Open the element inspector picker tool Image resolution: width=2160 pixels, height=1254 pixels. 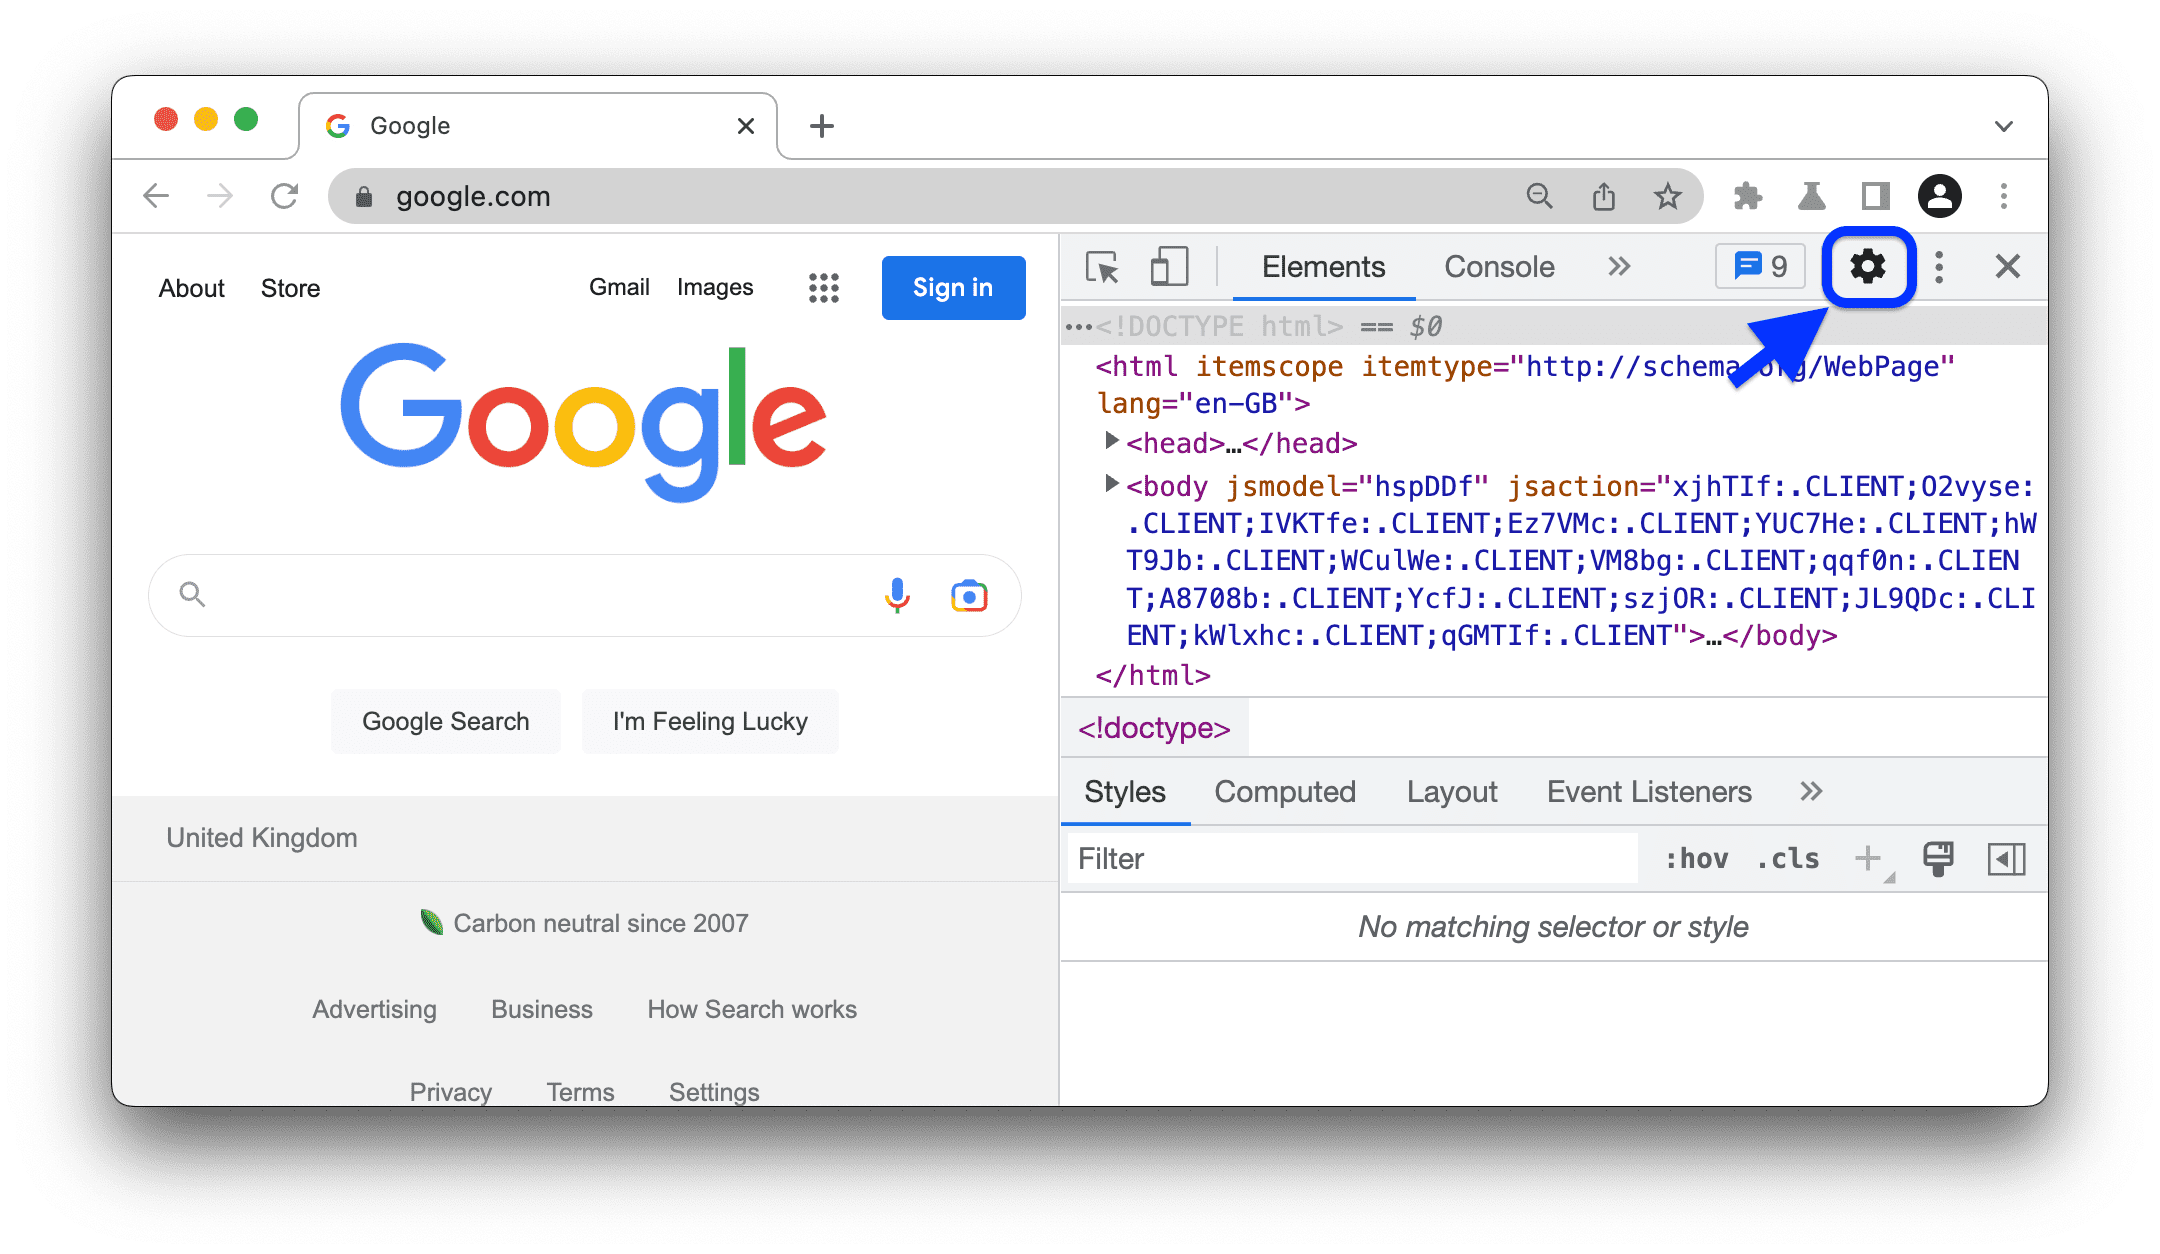click(1102, 269)
